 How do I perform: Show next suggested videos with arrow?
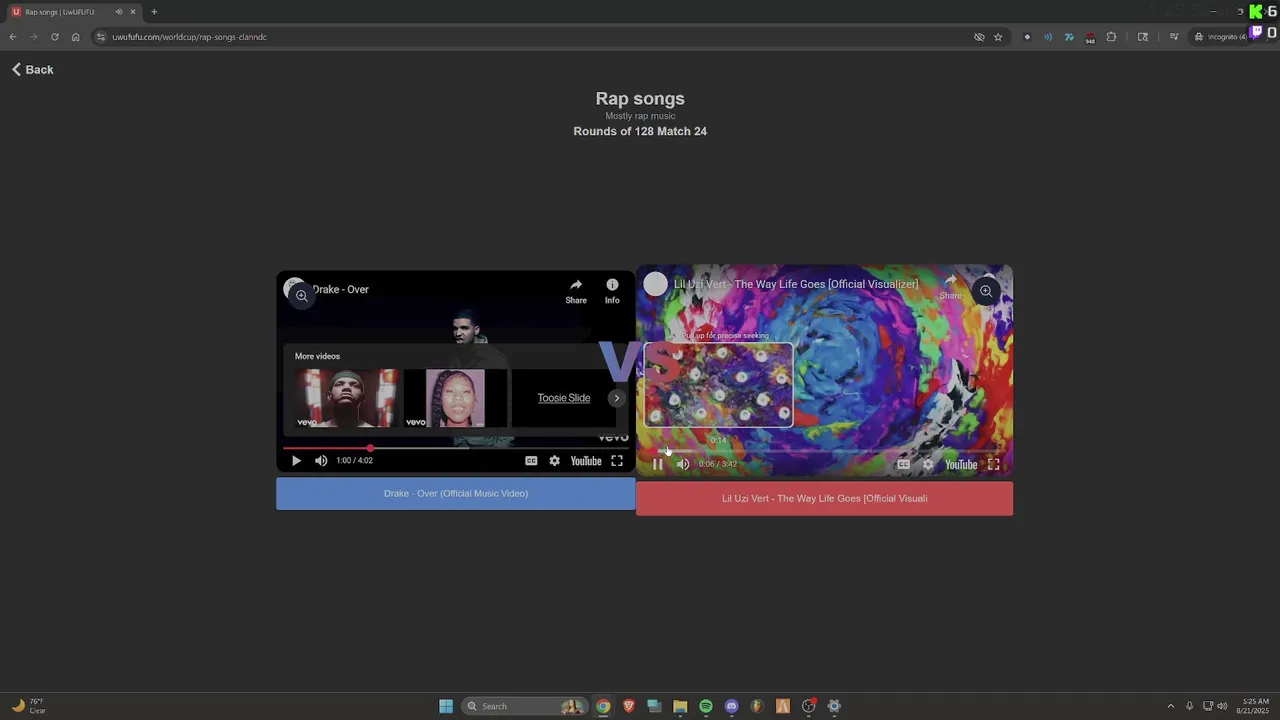coord(617,398)
